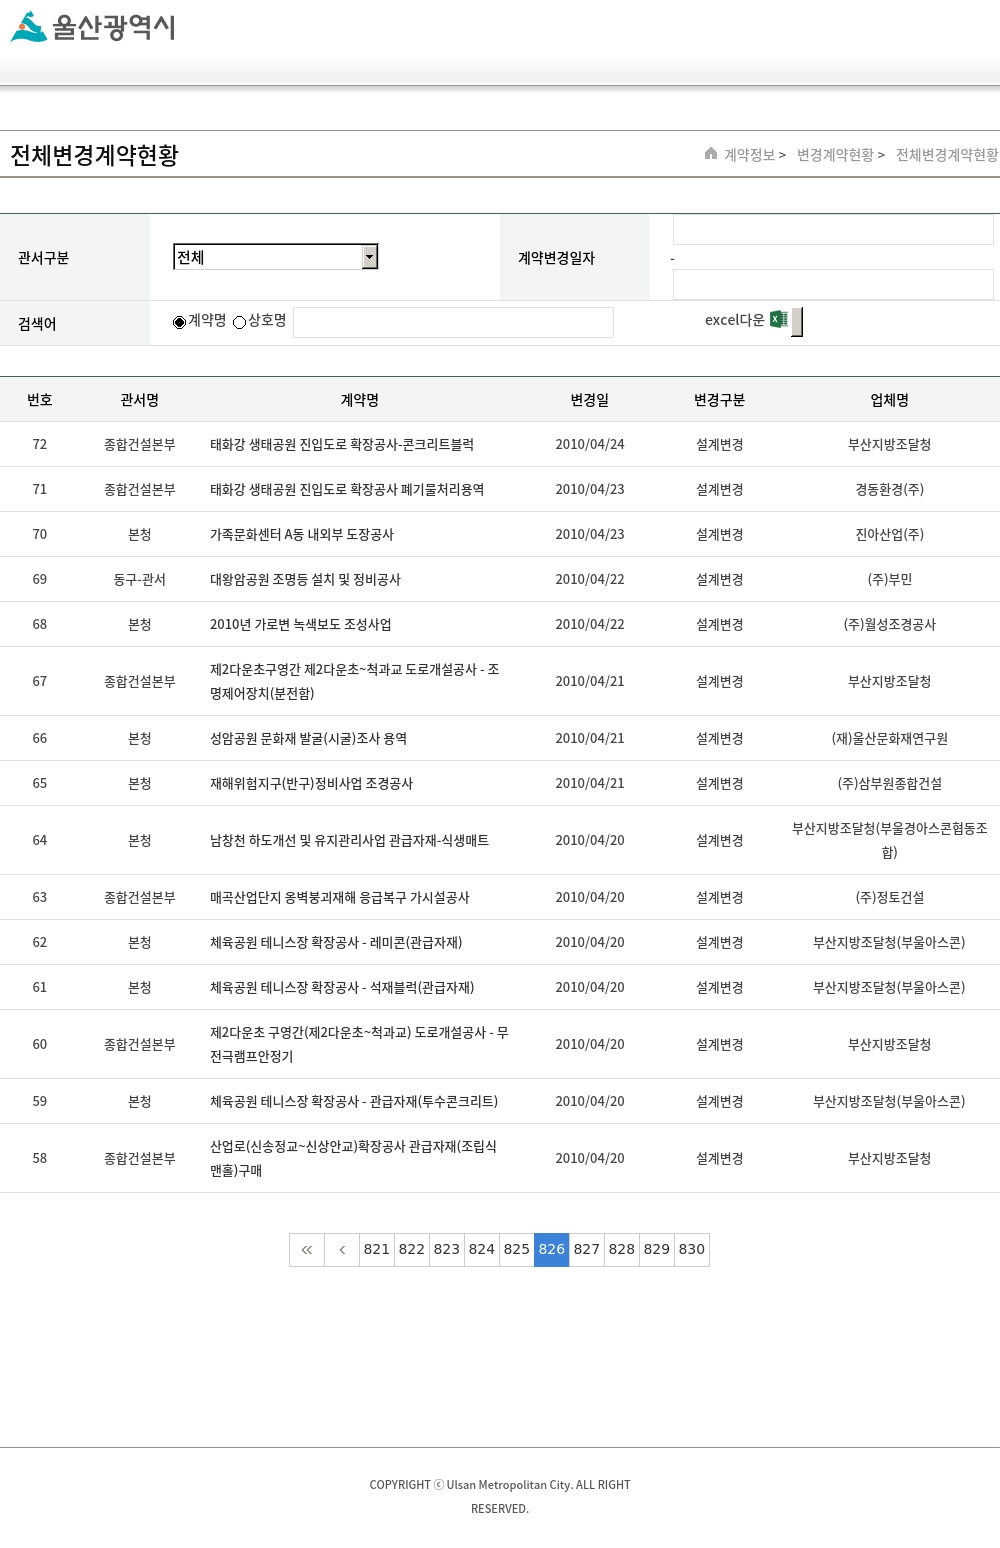Image resolution: width=1000 pixels, height=1548 pixels.
Task: Jump to page 830
Action: click(692, 1250)
